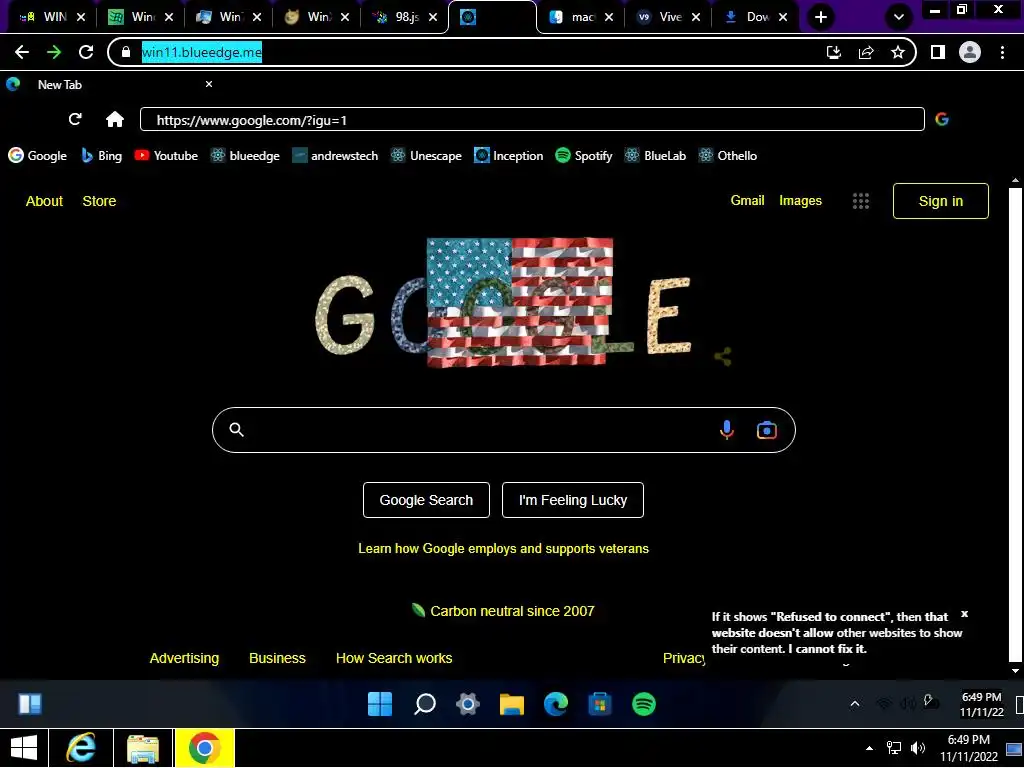Click the Google search box
Screen dimensions: 1024x768
point(504,430)
